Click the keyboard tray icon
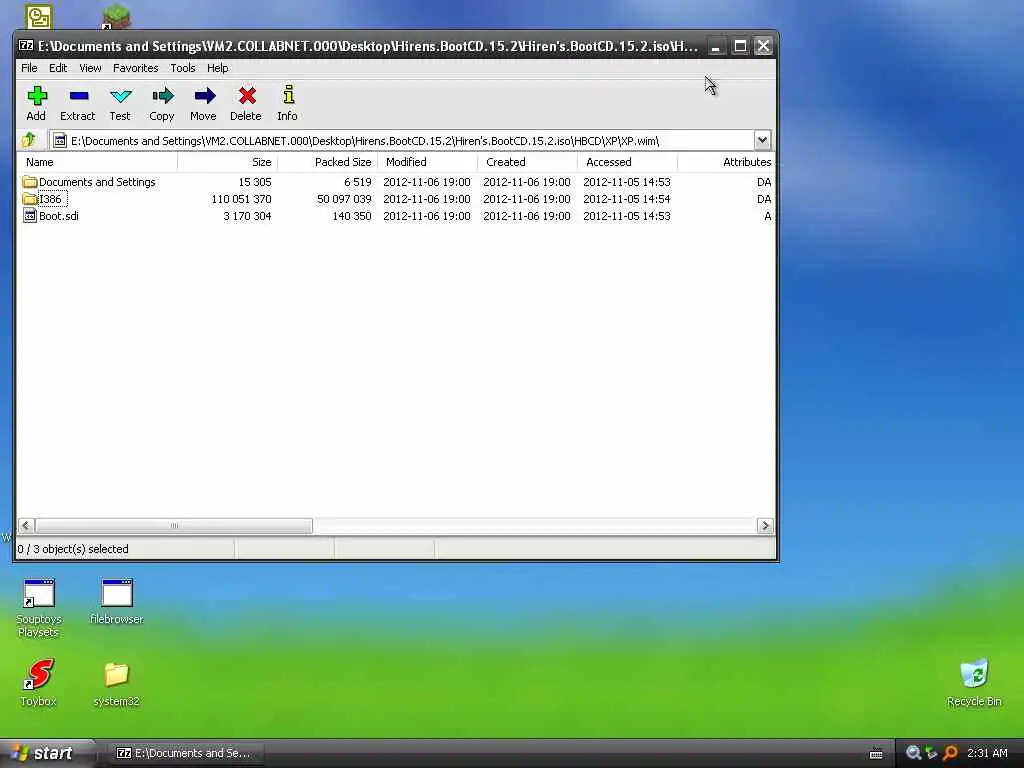This screenshot has height=768, width=1024. click(x=876, y=754)
